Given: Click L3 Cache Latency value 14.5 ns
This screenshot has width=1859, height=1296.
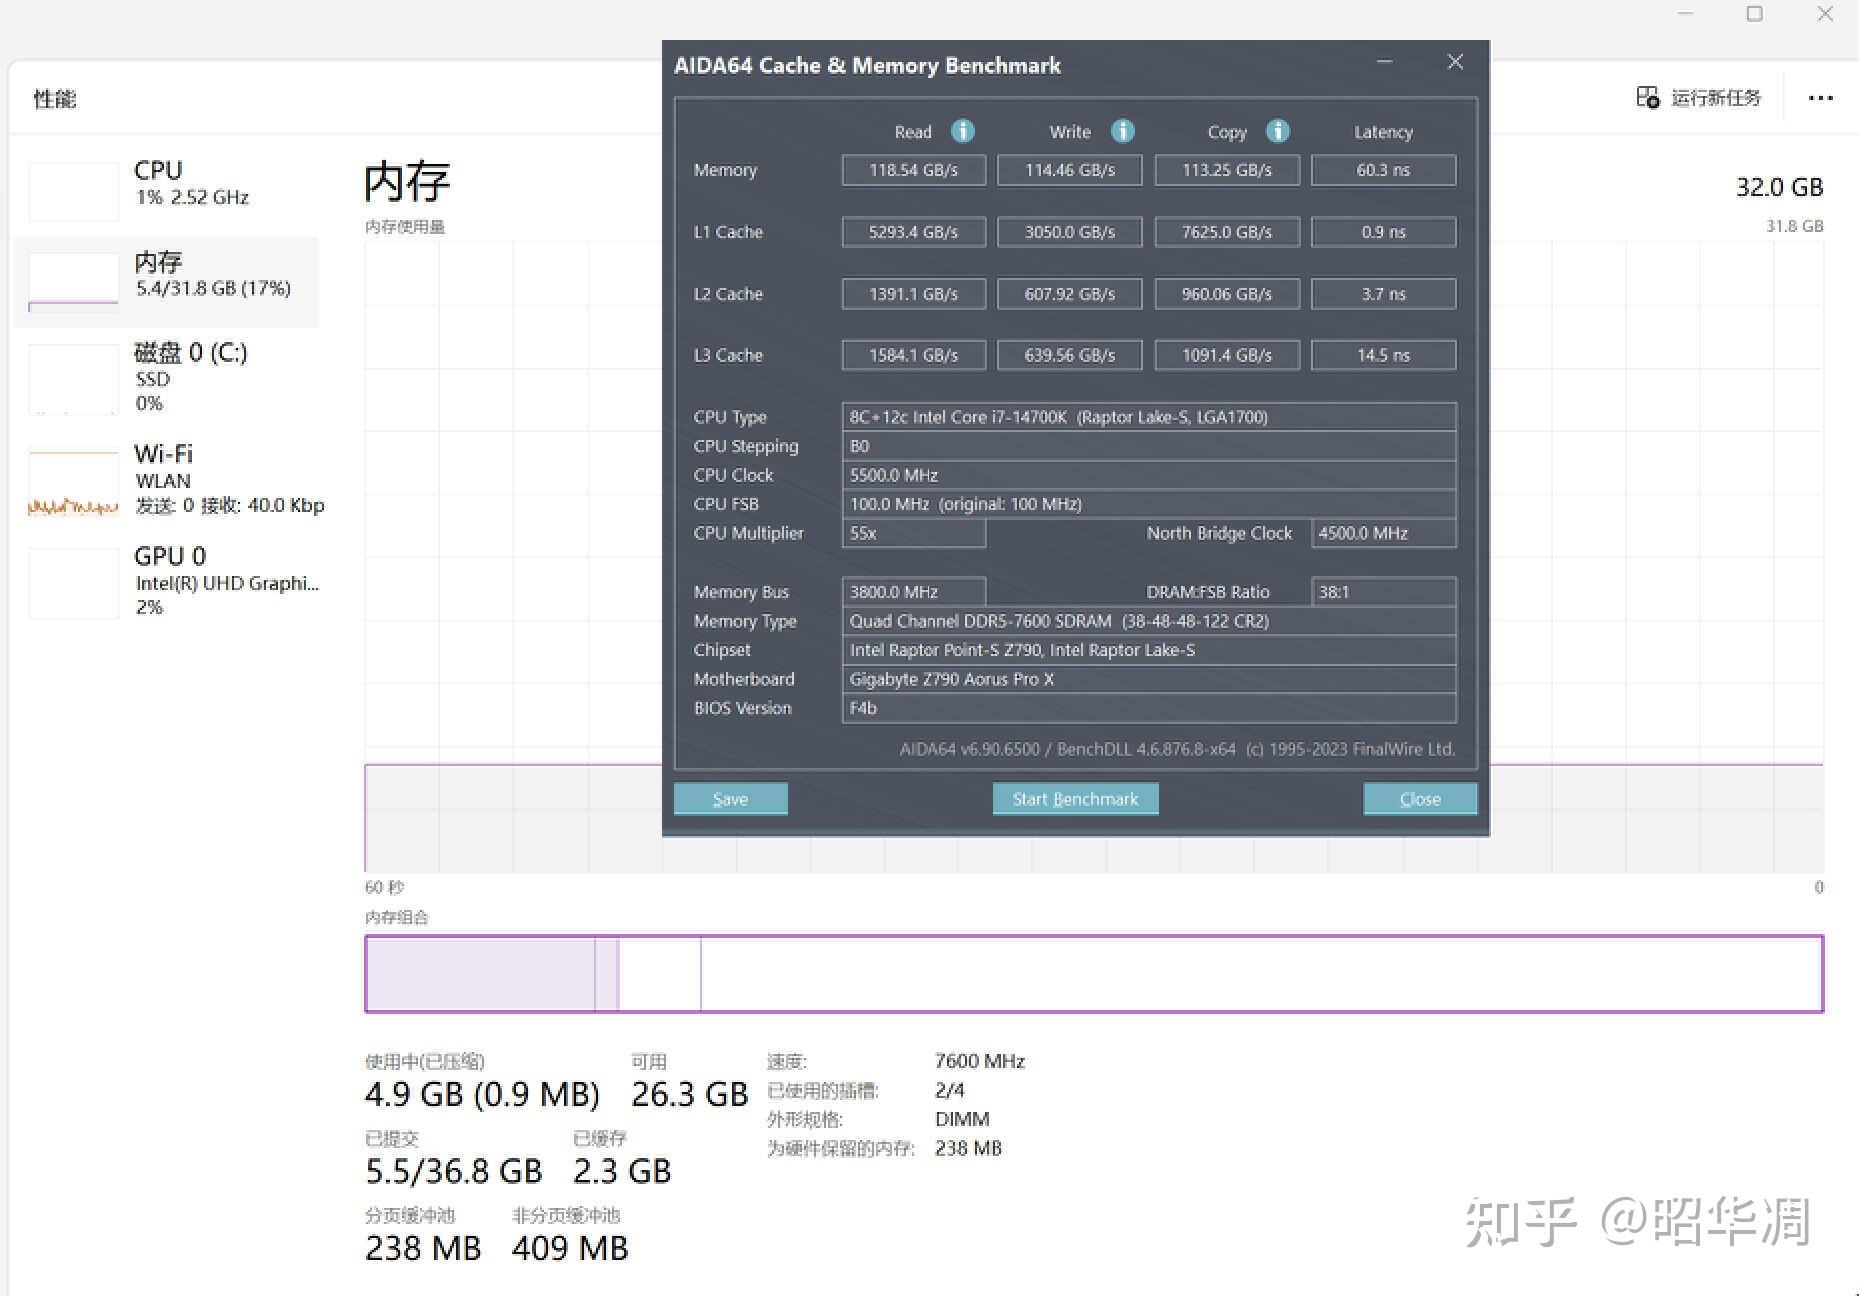Looking at the screenshot, I should tap(1383, 355).
